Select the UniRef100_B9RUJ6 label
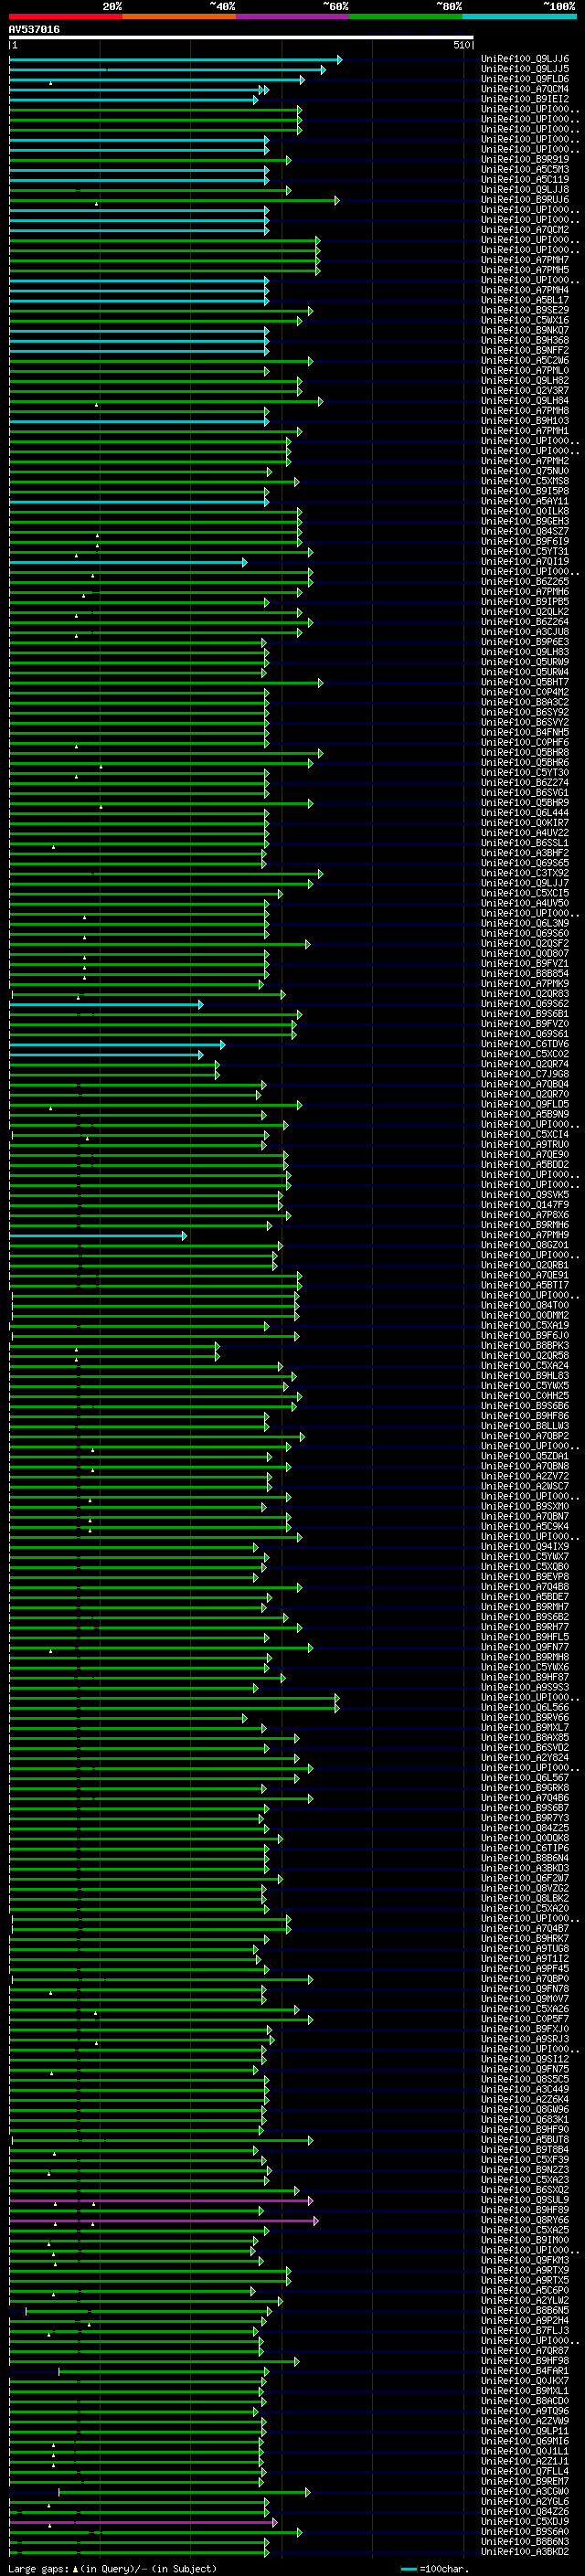The width and height of the screenshot is (585, 2576). (x=525, y=200)
